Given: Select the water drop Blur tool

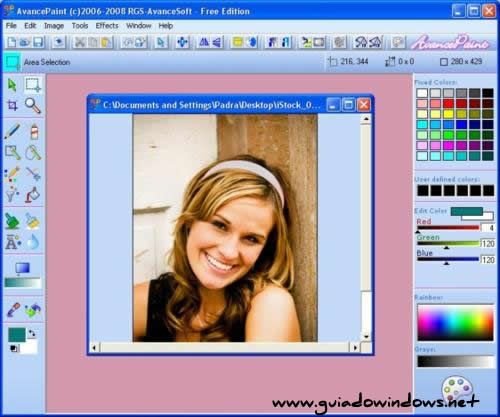Looking at the screenshot, I should coord(33,242).
